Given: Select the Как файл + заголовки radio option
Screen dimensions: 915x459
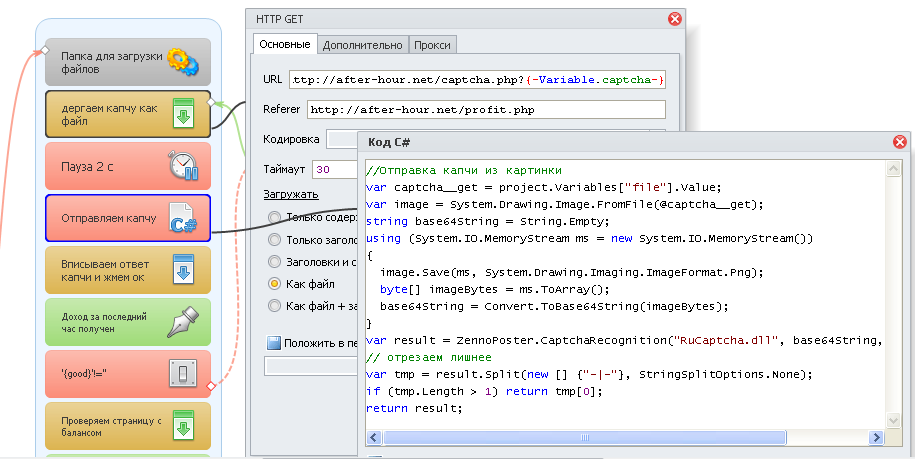Looking at the screenshot, I should [x=274, y=306].
